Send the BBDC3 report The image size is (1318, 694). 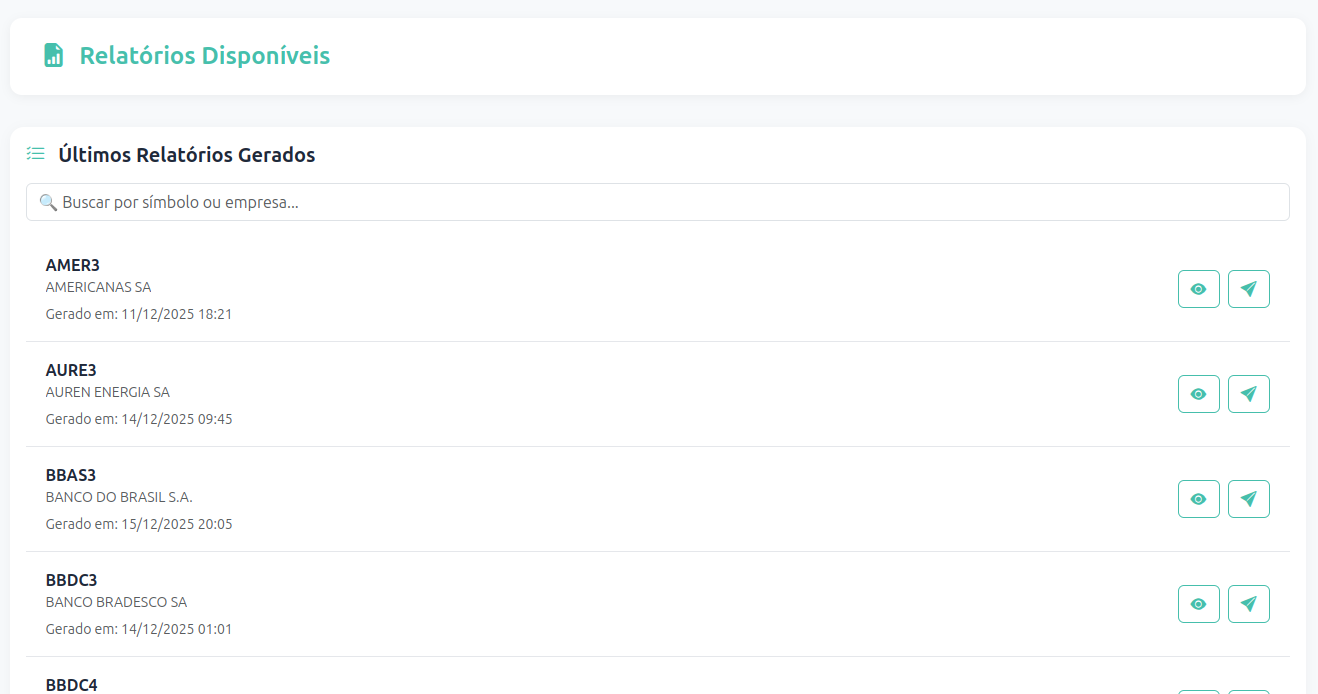point(1248,604)
